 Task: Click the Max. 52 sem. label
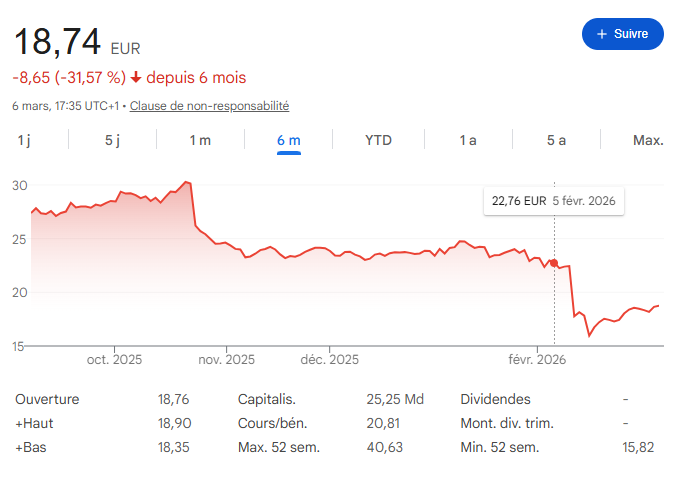click(x=278, y=447)
